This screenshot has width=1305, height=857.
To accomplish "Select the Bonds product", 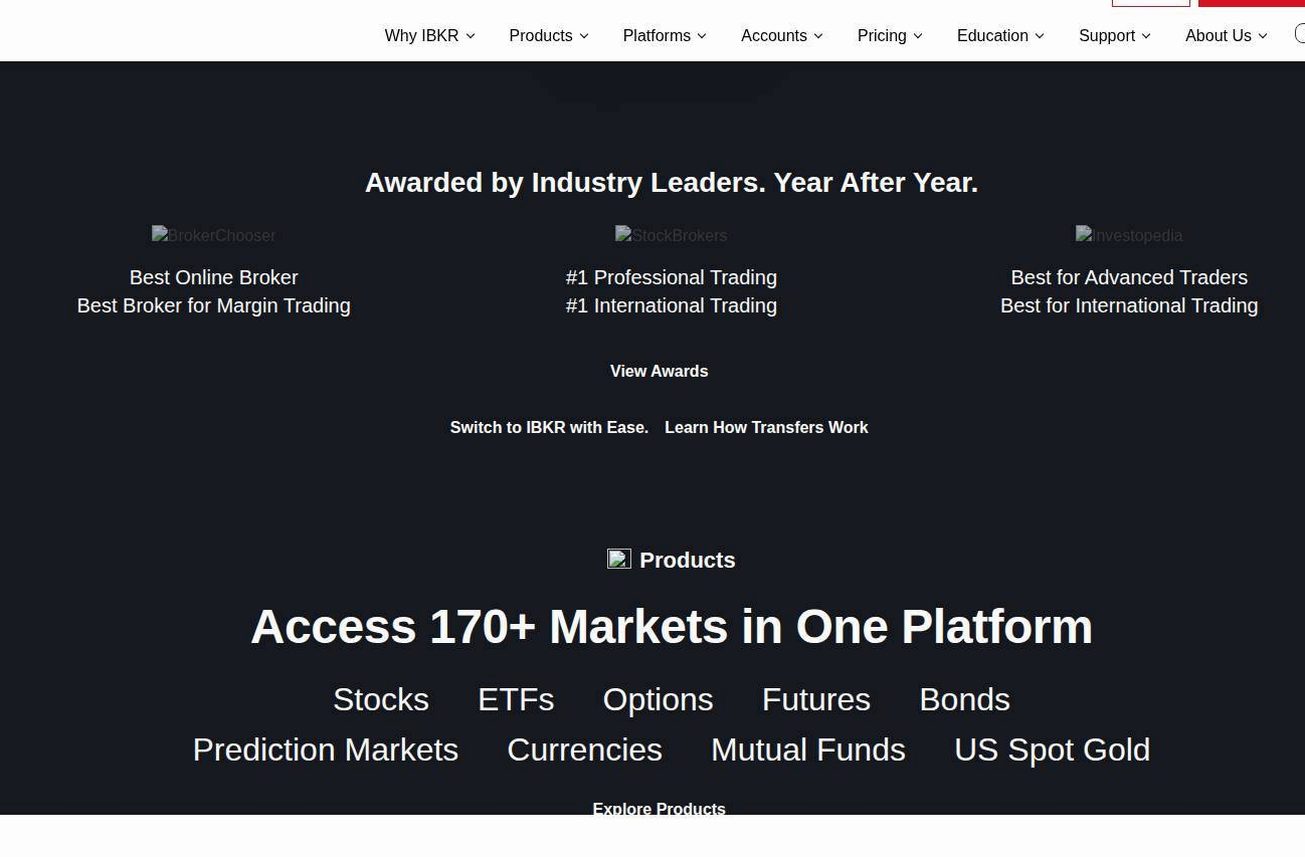I will [964, 699].
